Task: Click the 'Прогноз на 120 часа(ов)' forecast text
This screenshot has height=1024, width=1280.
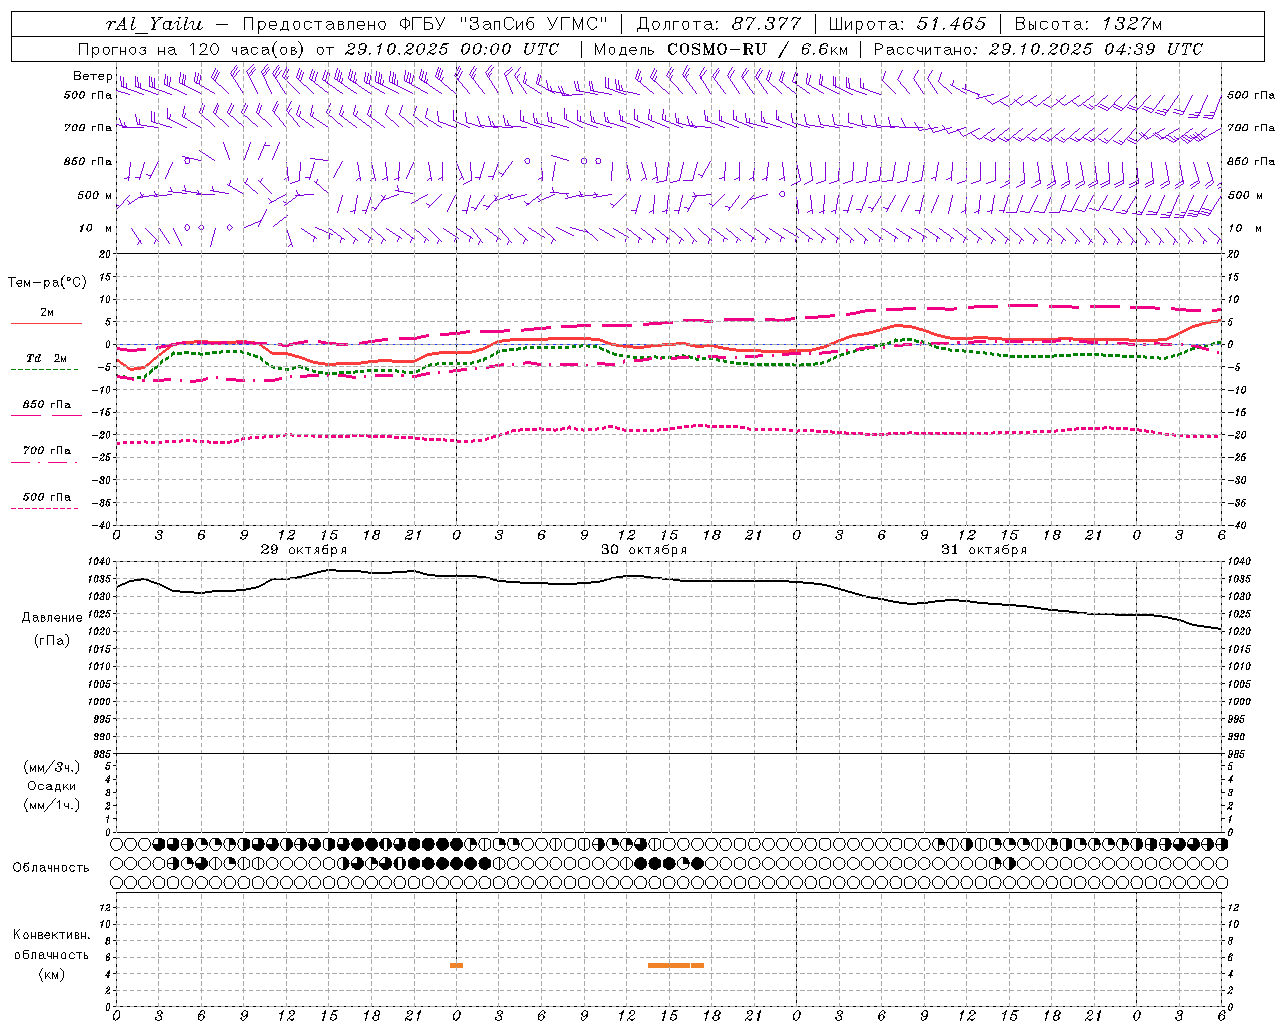Action: pos(192,49)
